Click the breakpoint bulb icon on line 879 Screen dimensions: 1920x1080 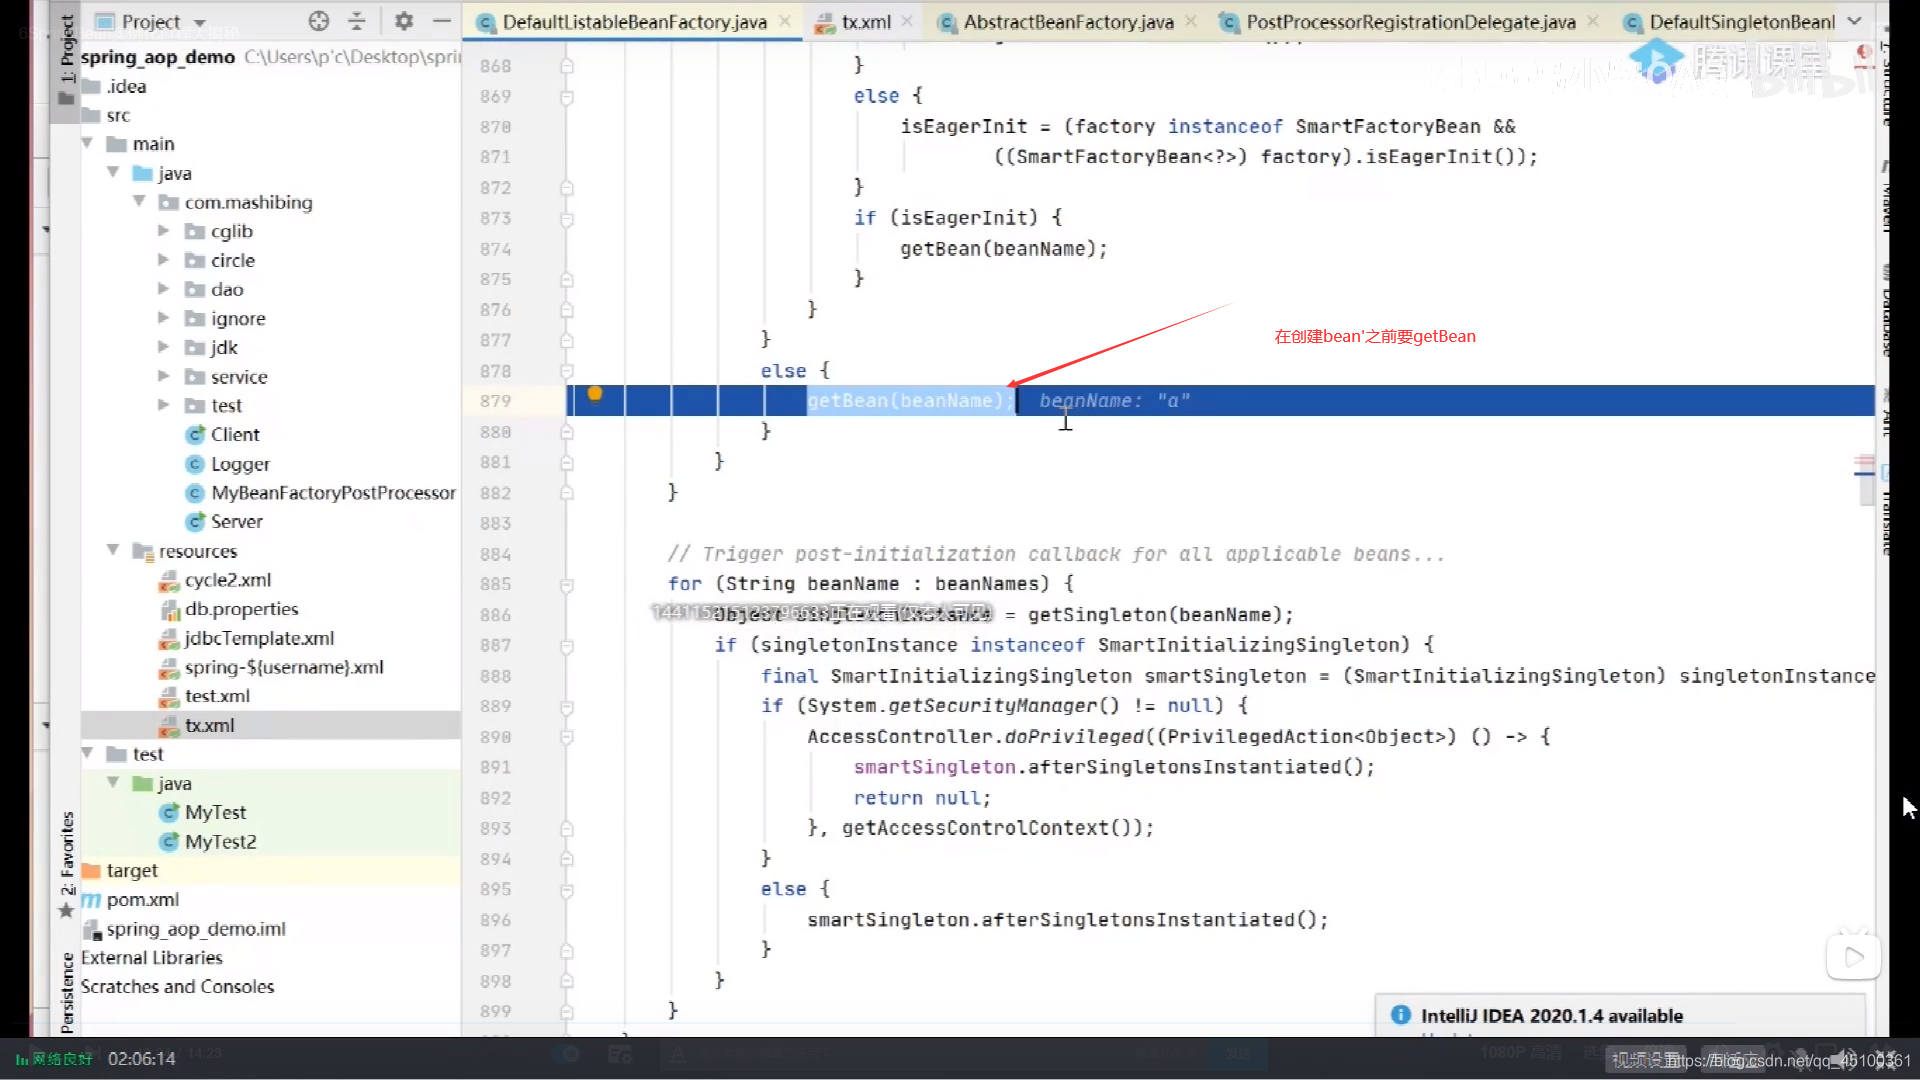[595, 394]
